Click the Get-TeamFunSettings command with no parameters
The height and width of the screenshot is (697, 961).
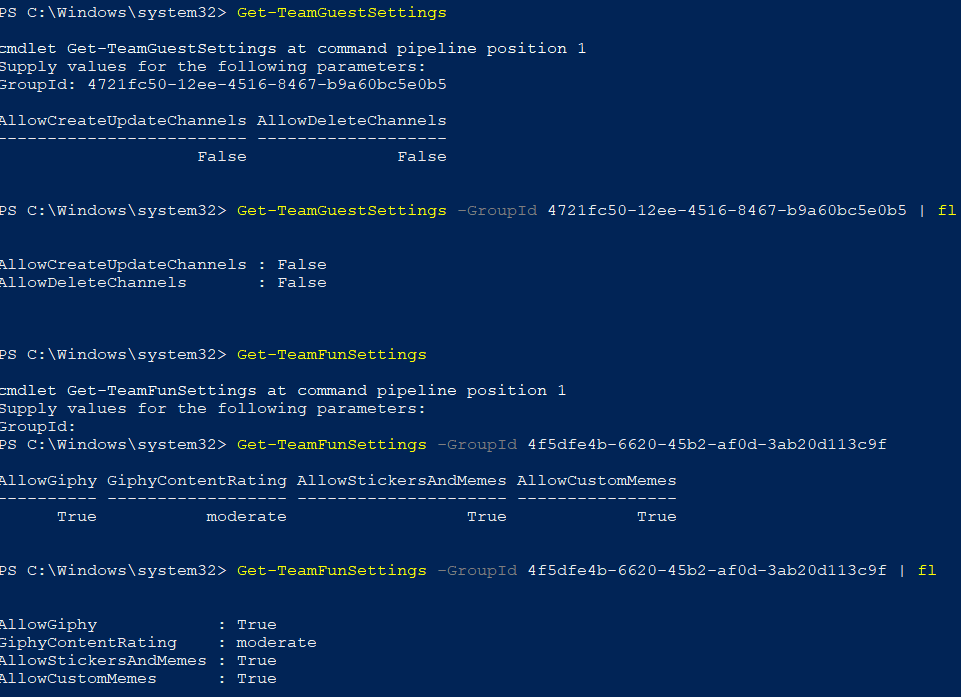(331, 354)
